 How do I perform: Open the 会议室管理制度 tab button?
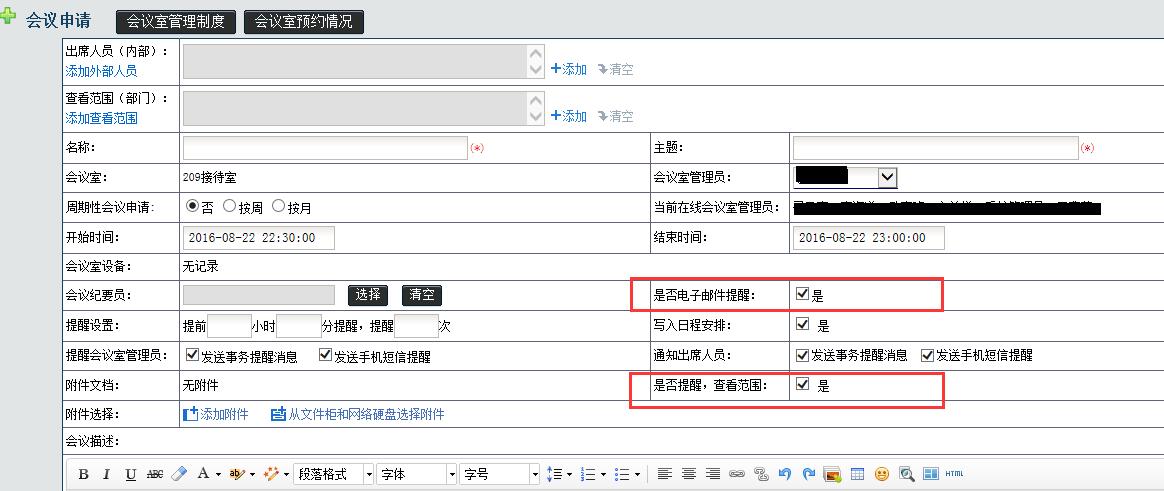point(176,22)
